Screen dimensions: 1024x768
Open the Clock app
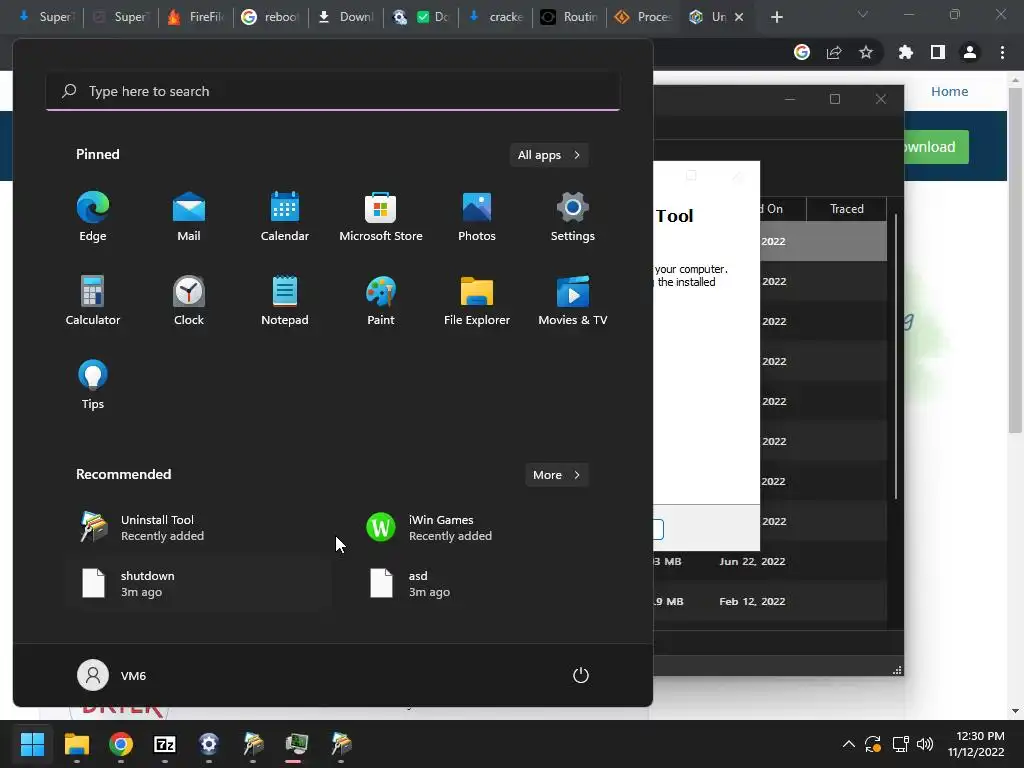pyautogui.click(x=189, y=301)
